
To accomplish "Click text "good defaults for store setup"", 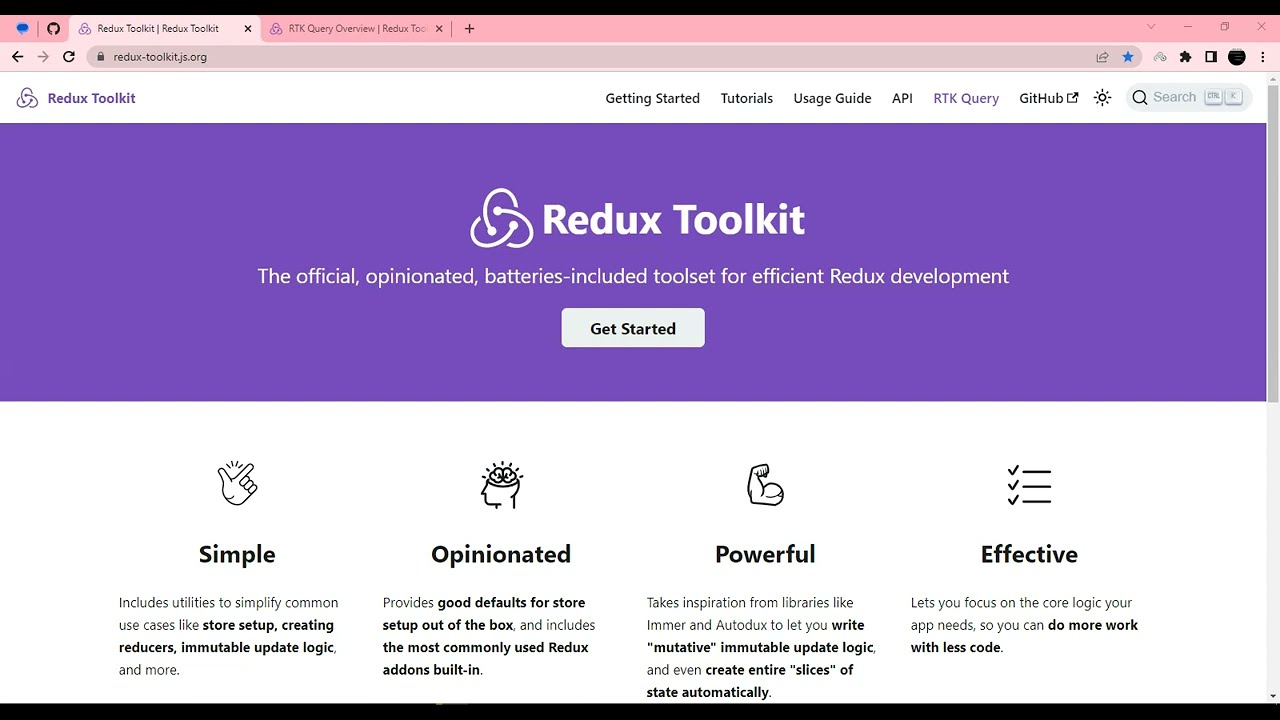I will click(484, 614).
